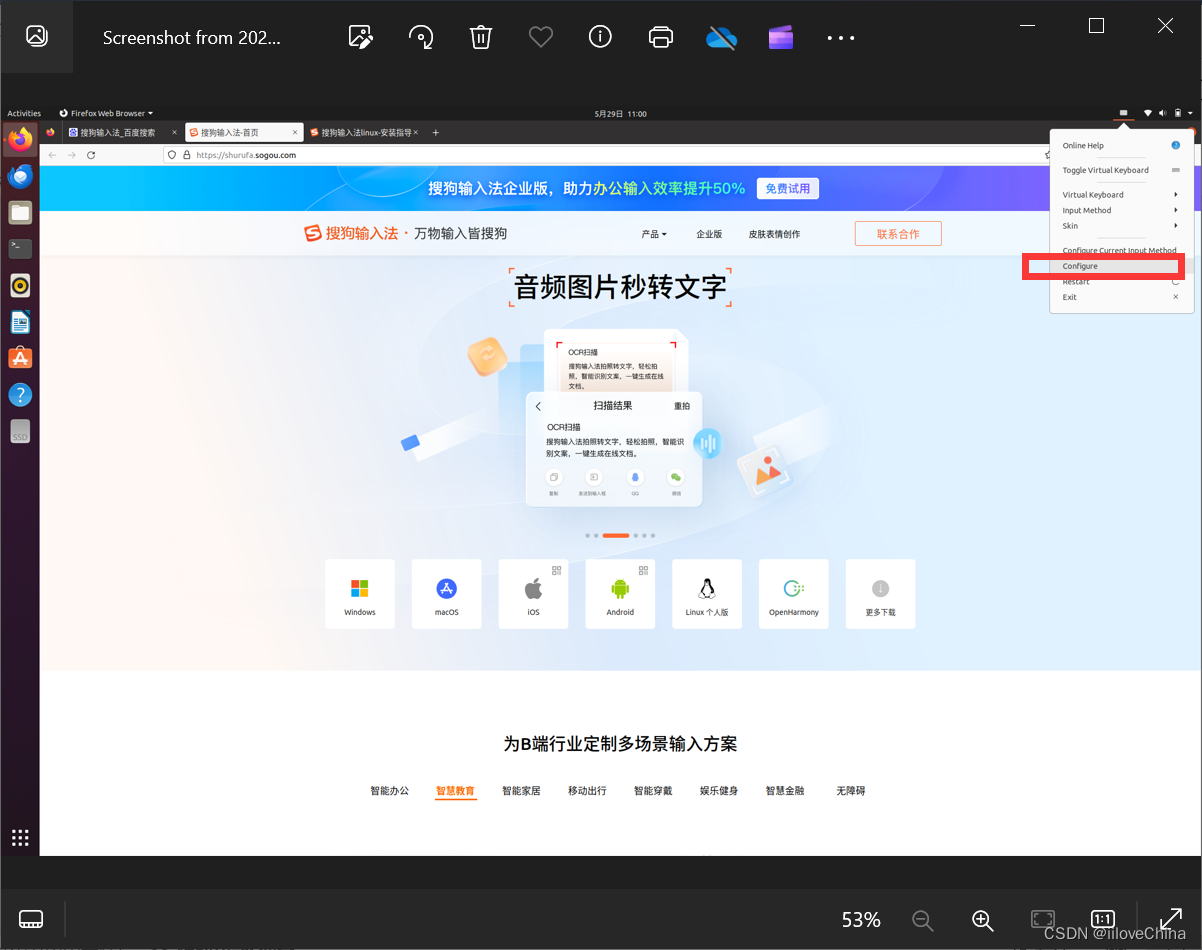The height and width of the screenshot is (950, 1202).
Task: Open Terminal from the dock
Action: 20,248
